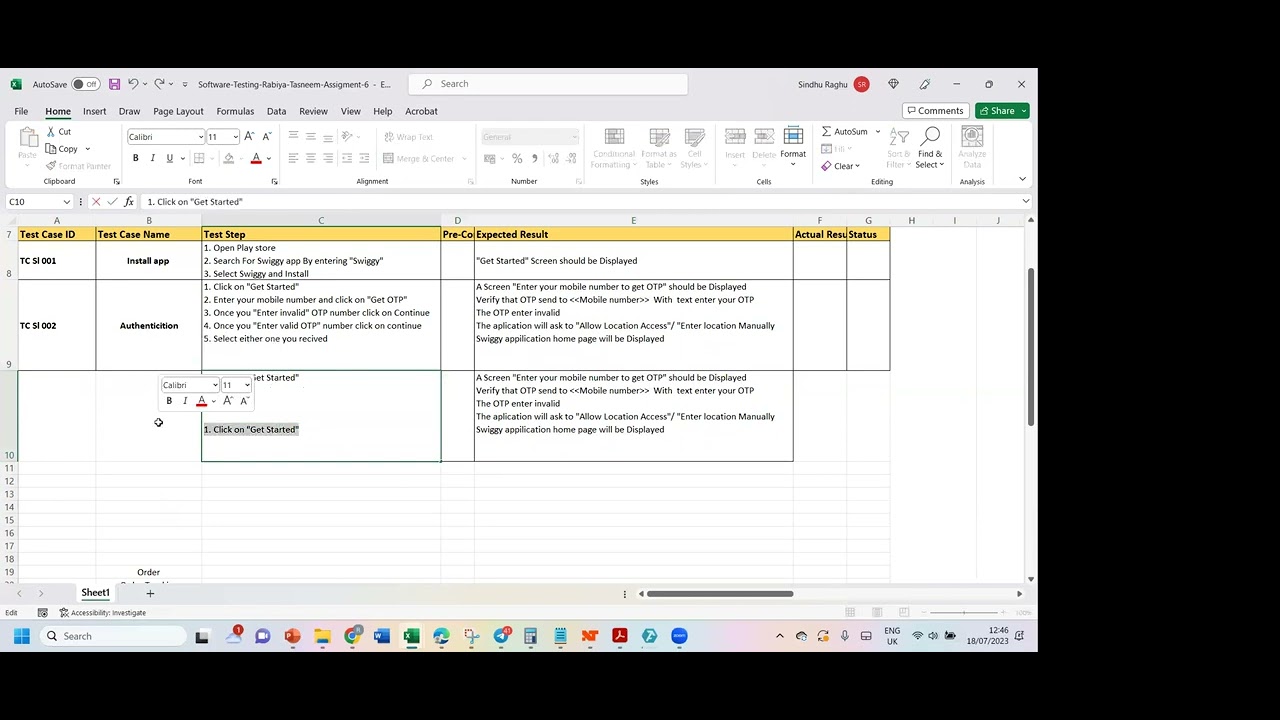Viewport: 1280px width, 720px height.
Task: Click the Clear button in Editing group
Action: click(x=841, y=166)
